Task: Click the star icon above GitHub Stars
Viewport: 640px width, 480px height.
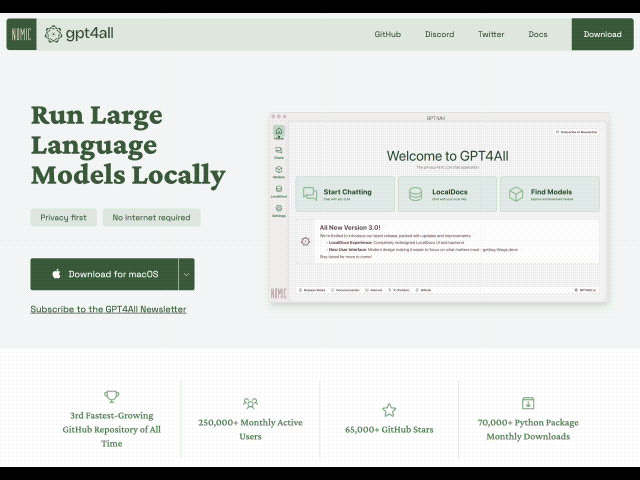Action: 389,410
